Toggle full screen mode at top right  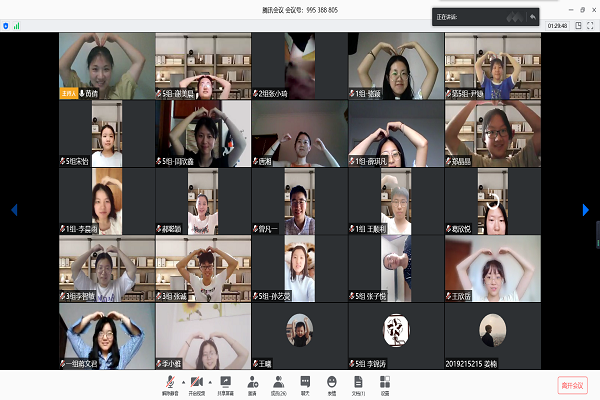[x=590, y=25]
